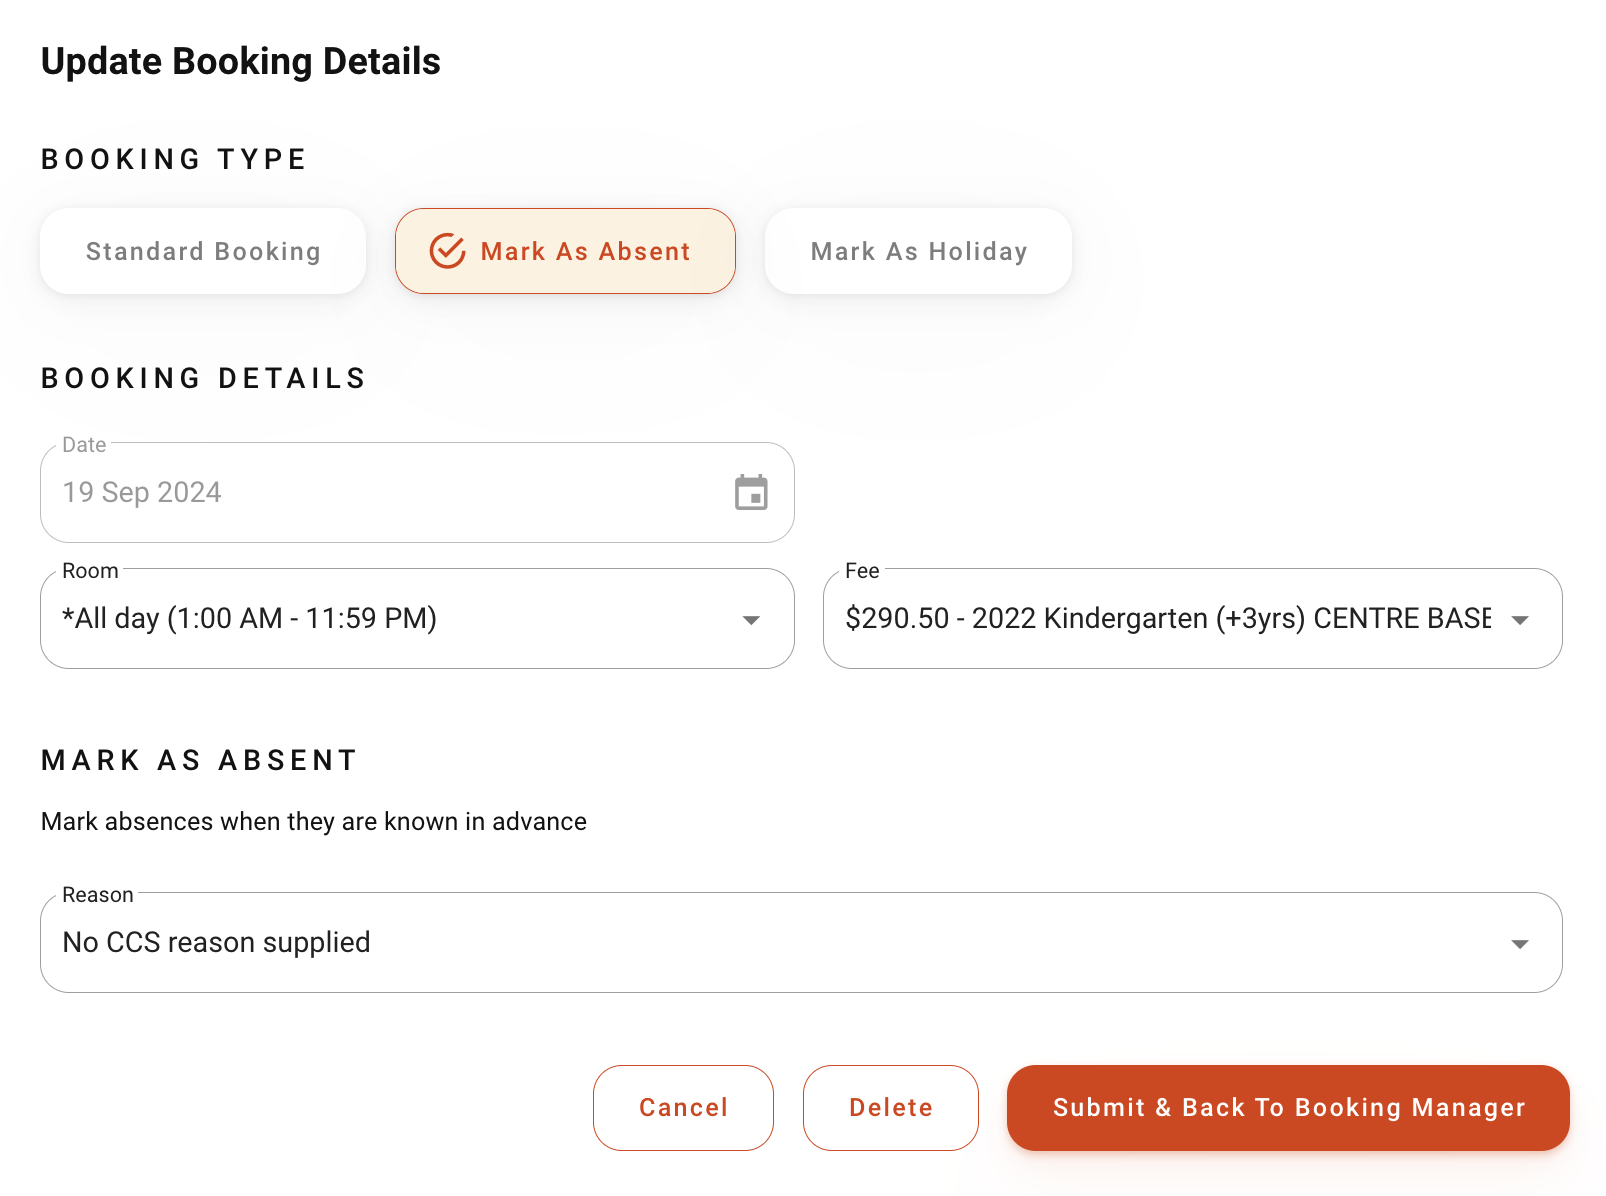Viewport: 1606px width, 1196px height.
Task: Click the checkmark icon on Mark As Absent
Action: point(447,251)
